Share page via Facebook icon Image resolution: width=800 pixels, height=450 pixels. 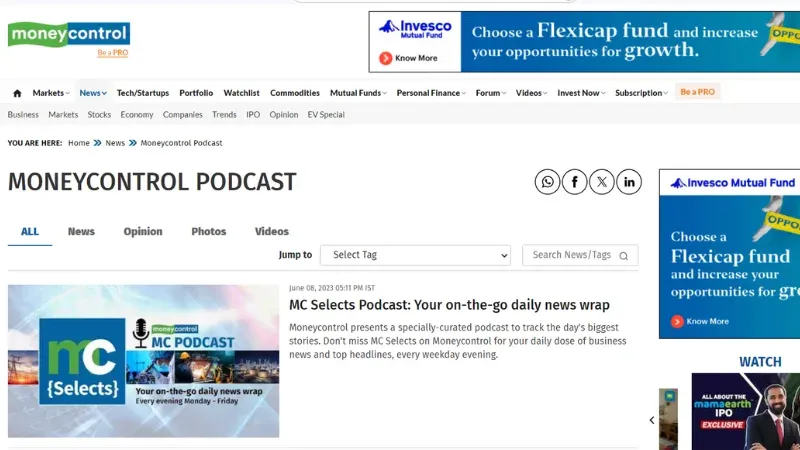pos(574,182)
